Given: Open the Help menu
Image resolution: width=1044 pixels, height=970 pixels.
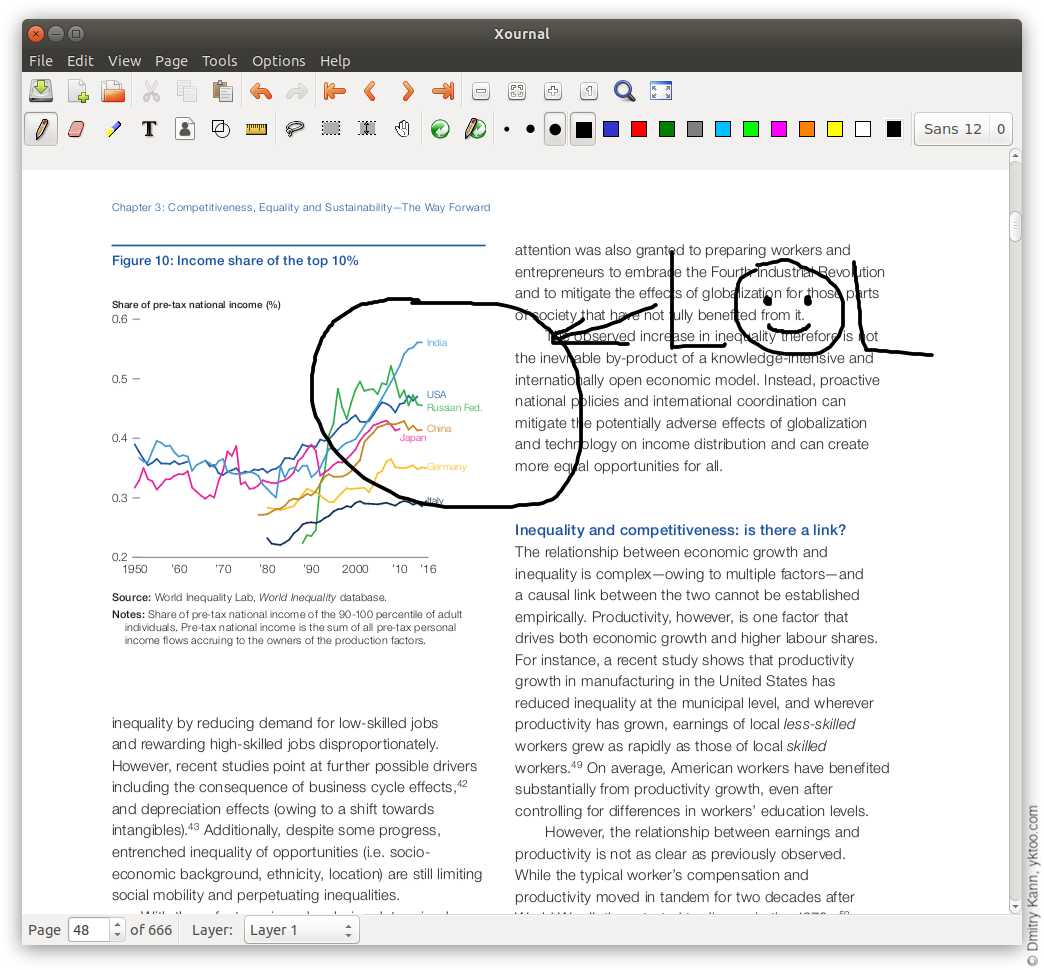Looking at the screenshot, I should pos(335,61).
